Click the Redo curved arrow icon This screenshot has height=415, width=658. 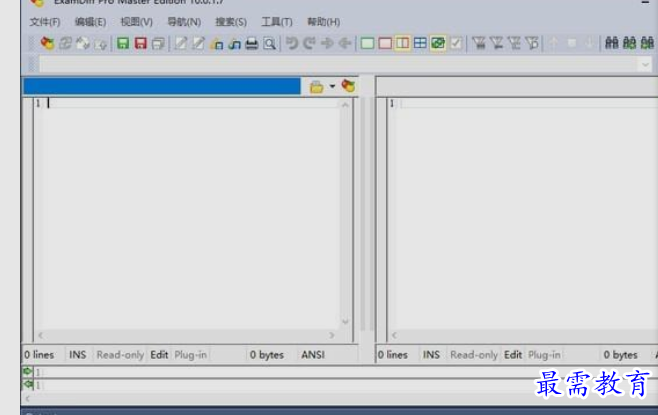coord(309,43)
